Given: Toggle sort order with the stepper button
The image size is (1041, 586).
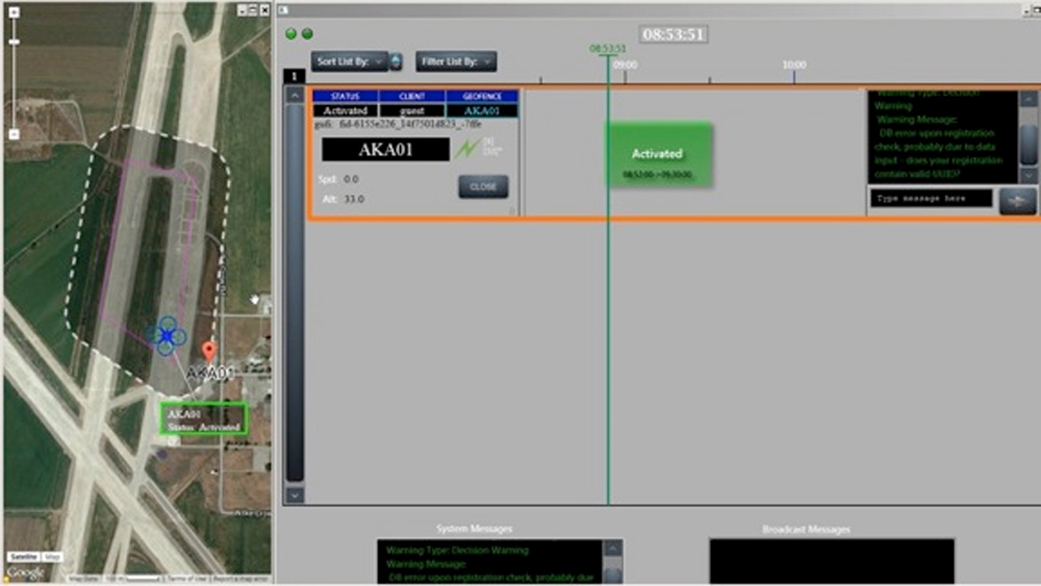Looking at the screenshot, I should point(396,61).
